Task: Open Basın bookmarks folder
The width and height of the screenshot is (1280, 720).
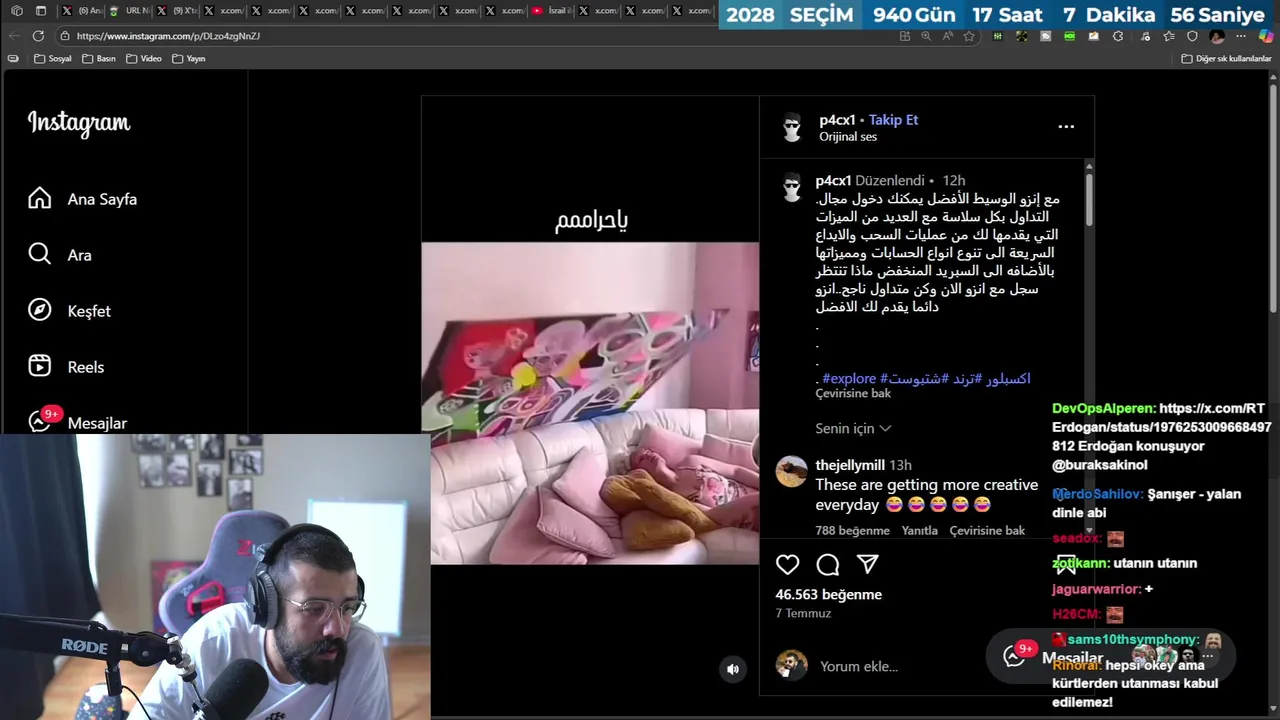Action: pyautogui.click(x=99, y=59)
